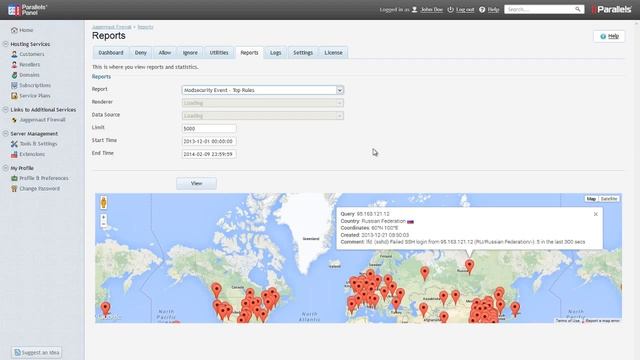Open the Subscriptions icon in sidebar

[14, 85]
